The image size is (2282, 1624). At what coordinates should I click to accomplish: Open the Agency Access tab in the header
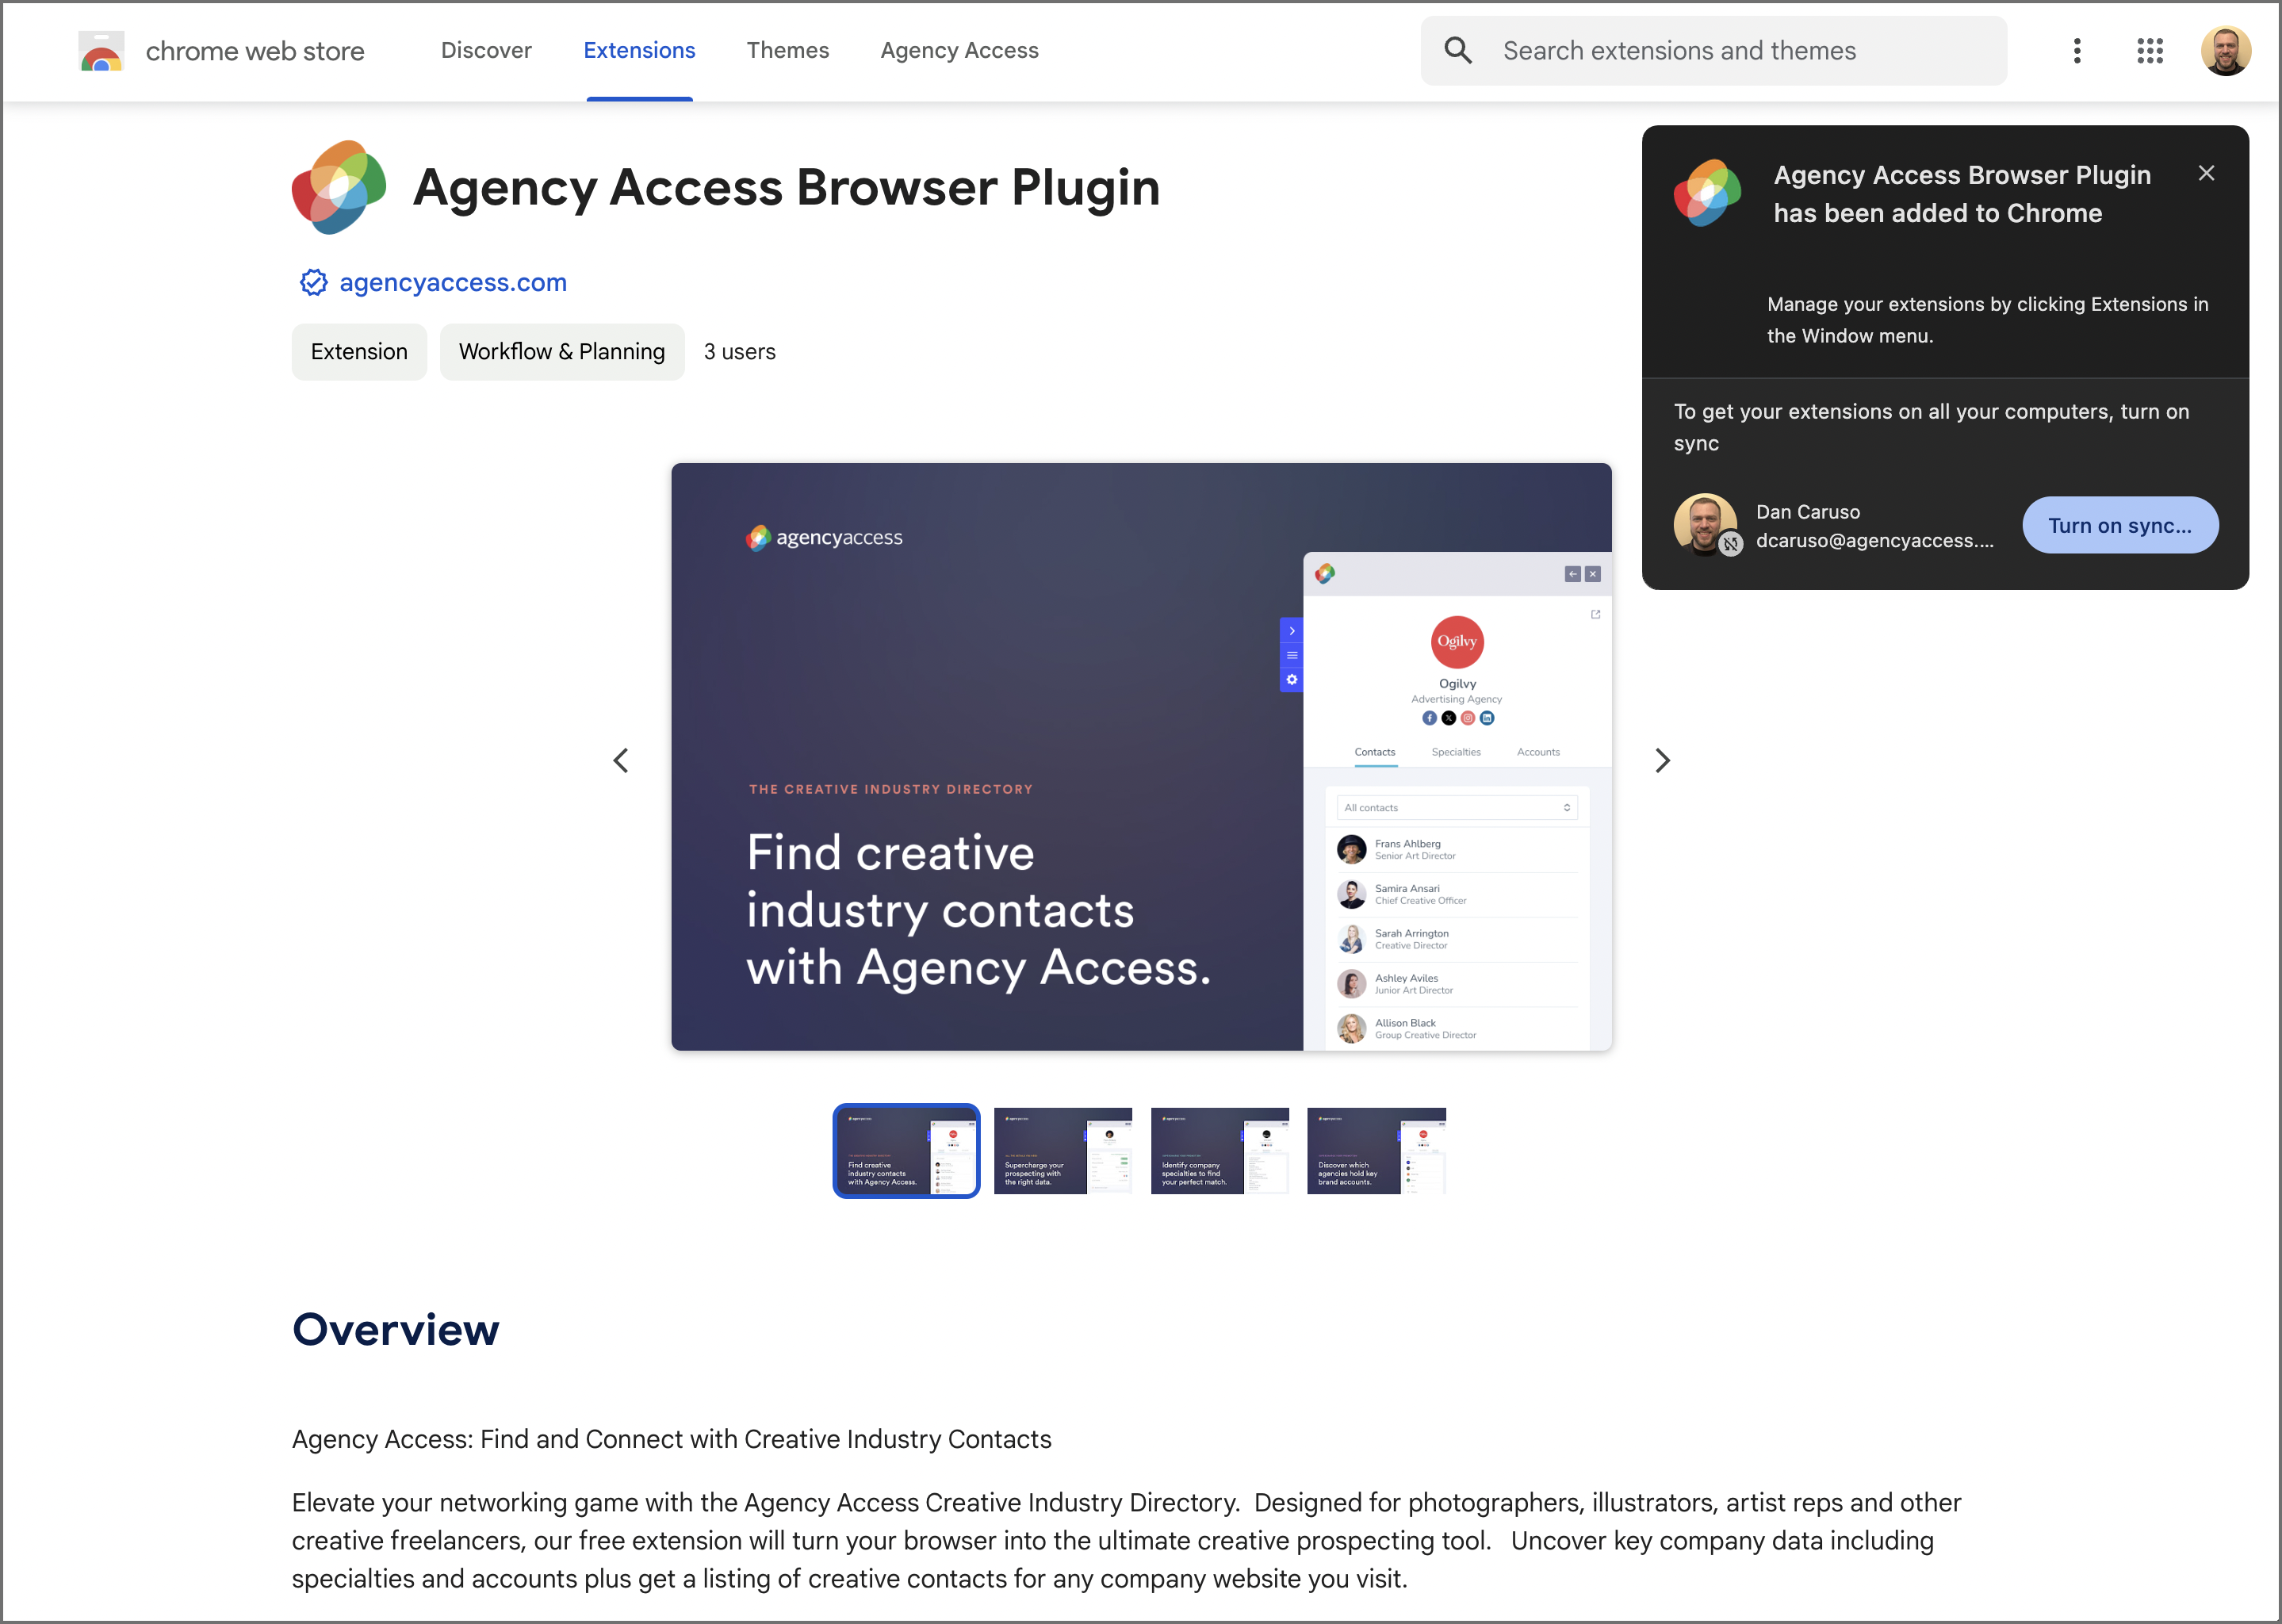(960, 51)
